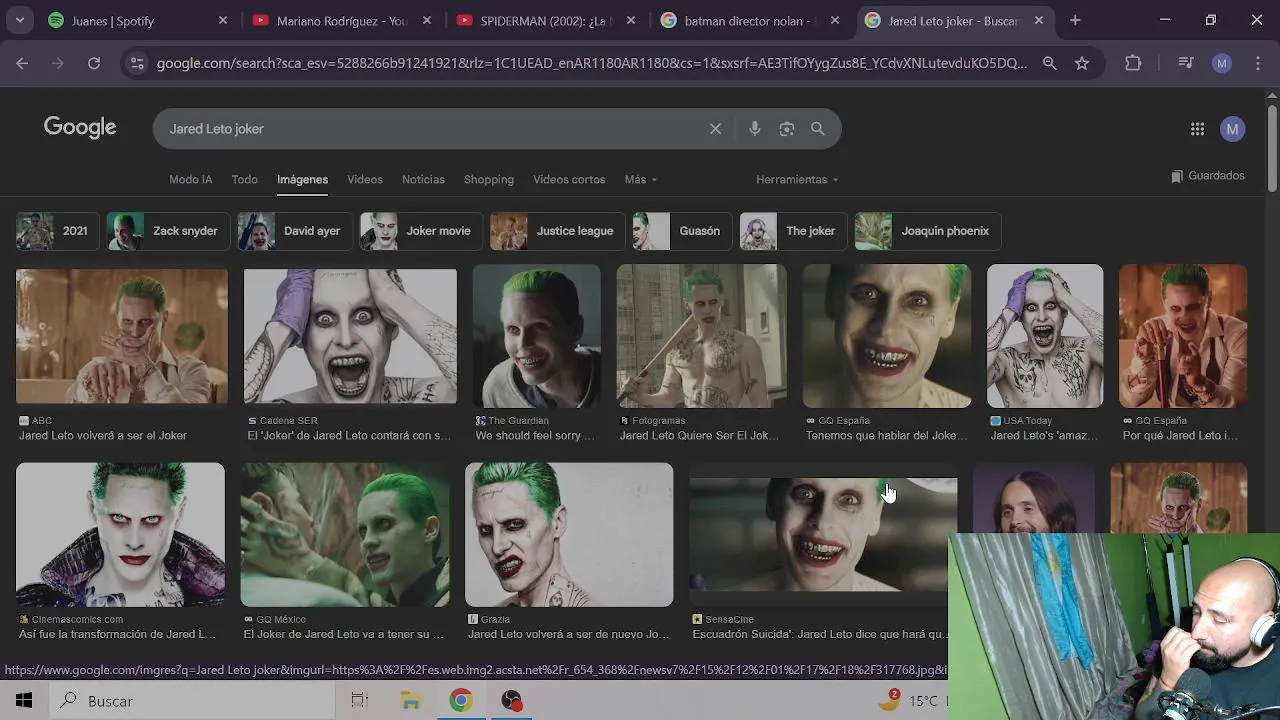Filter by David ayer chip
The width and height of the screenshot is (1280, 720).
coord(295,231)
